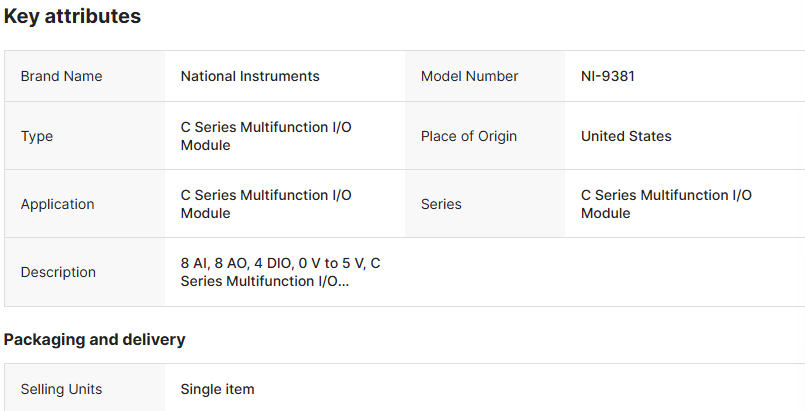Select the Description label cell
The height and width of the screenshot is (411, 805).
pos(58,272)
